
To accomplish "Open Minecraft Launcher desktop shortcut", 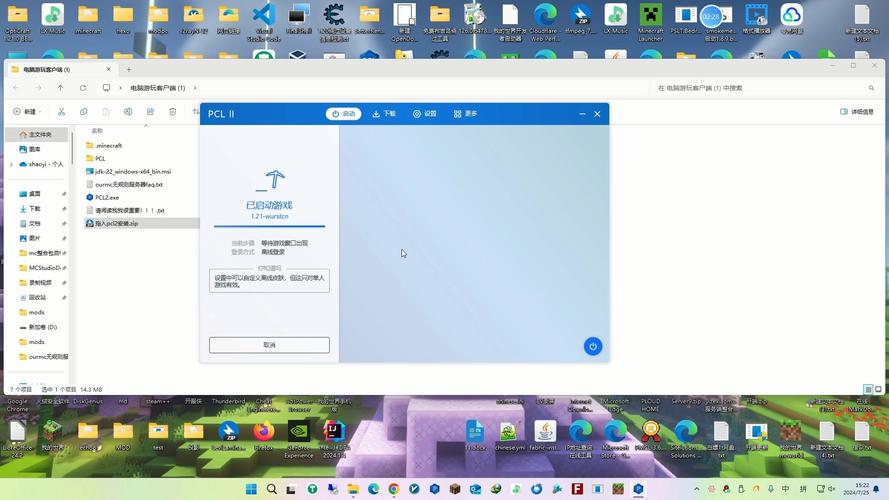I will click(x=650, y=22).
